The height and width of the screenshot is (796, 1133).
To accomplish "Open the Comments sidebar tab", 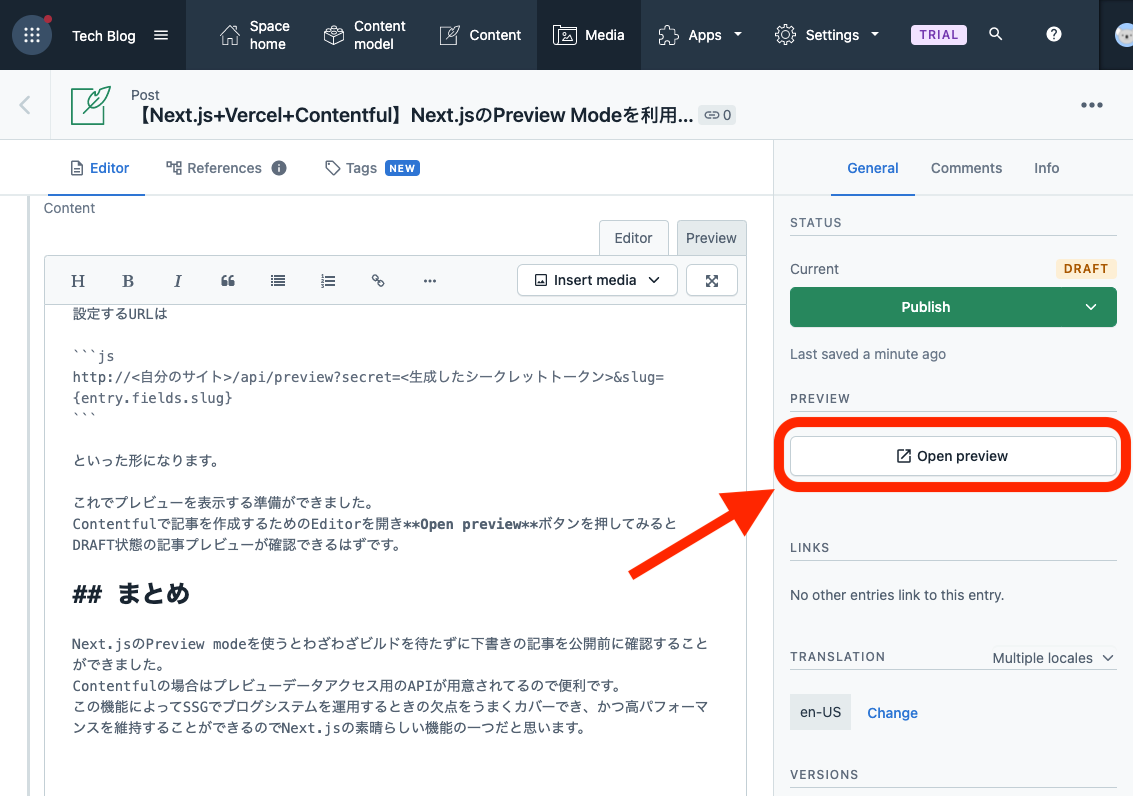I will click(x=966, y=168).
